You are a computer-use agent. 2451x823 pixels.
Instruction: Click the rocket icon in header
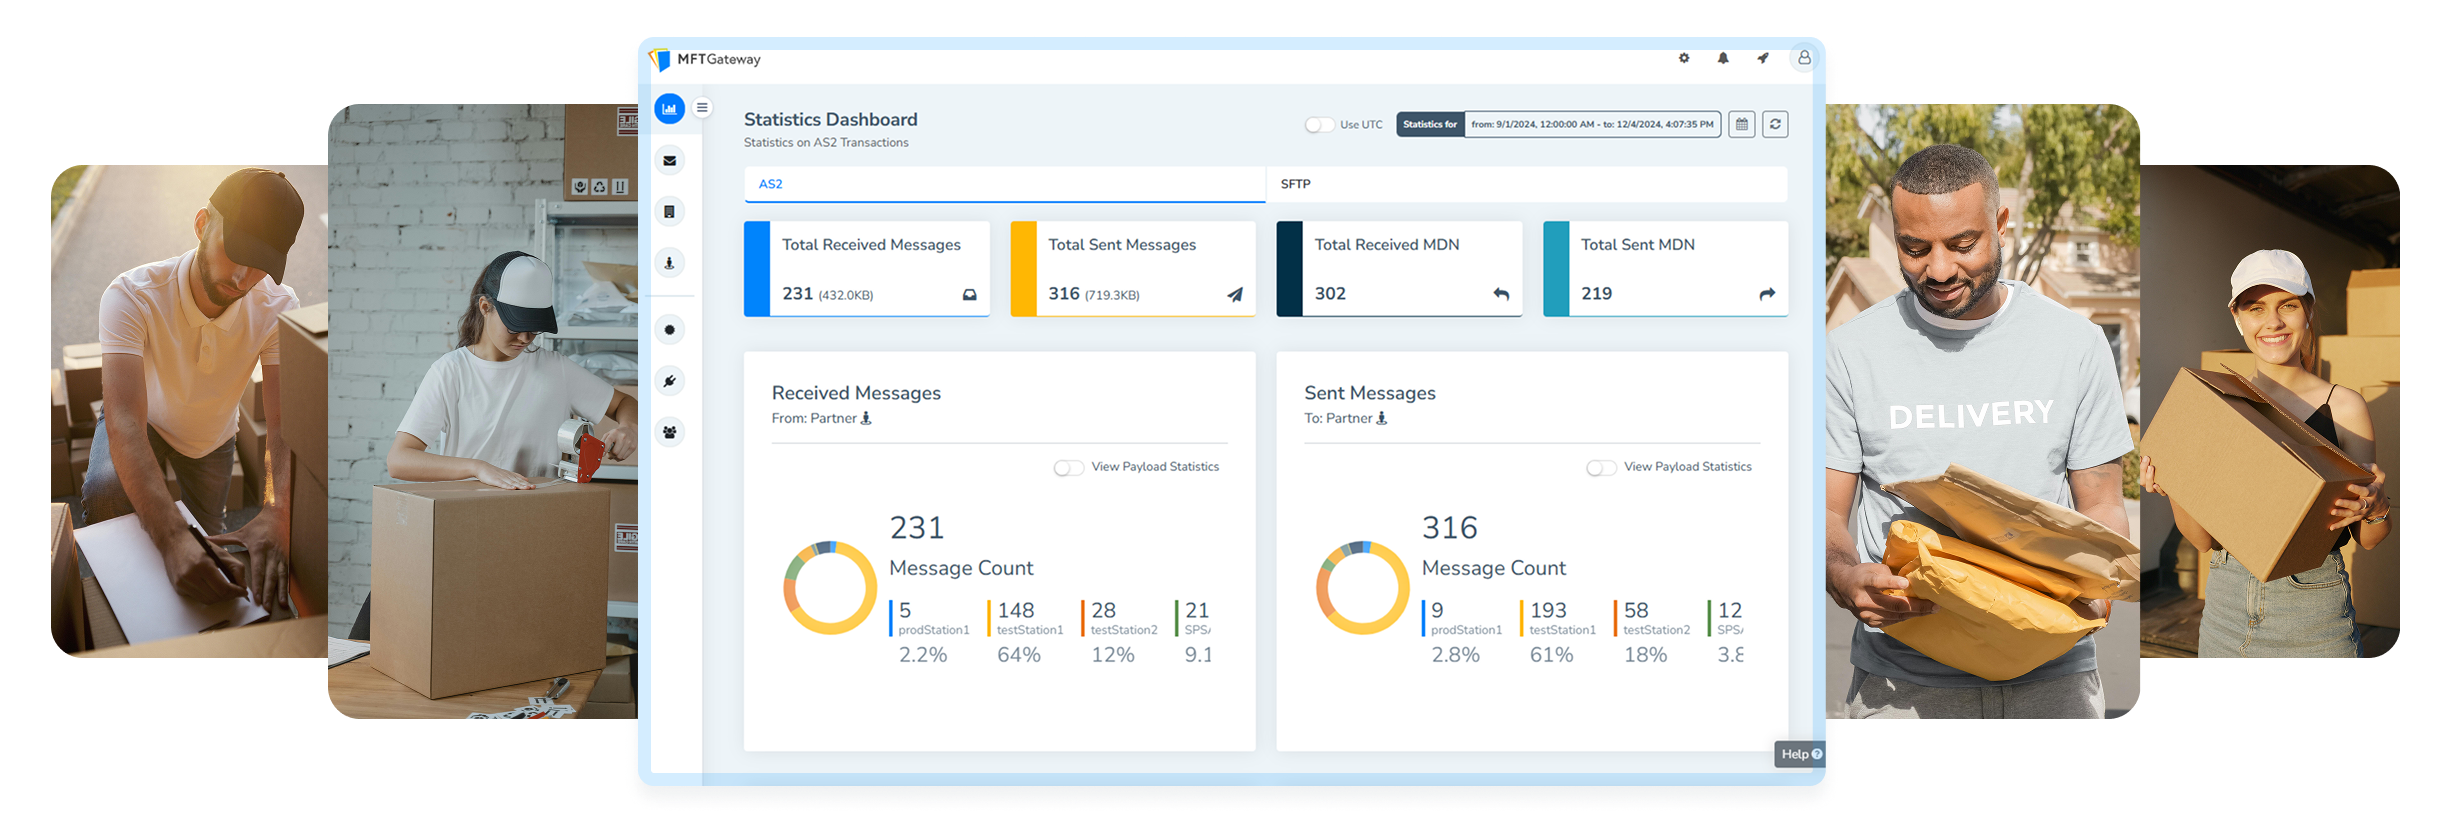tap(1763, 59)
